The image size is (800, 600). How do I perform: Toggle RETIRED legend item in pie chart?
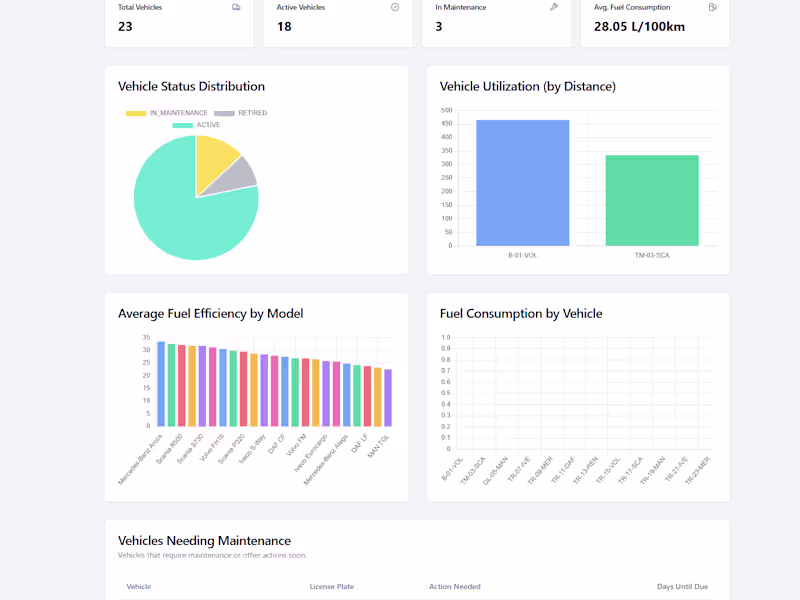[240, 113]
